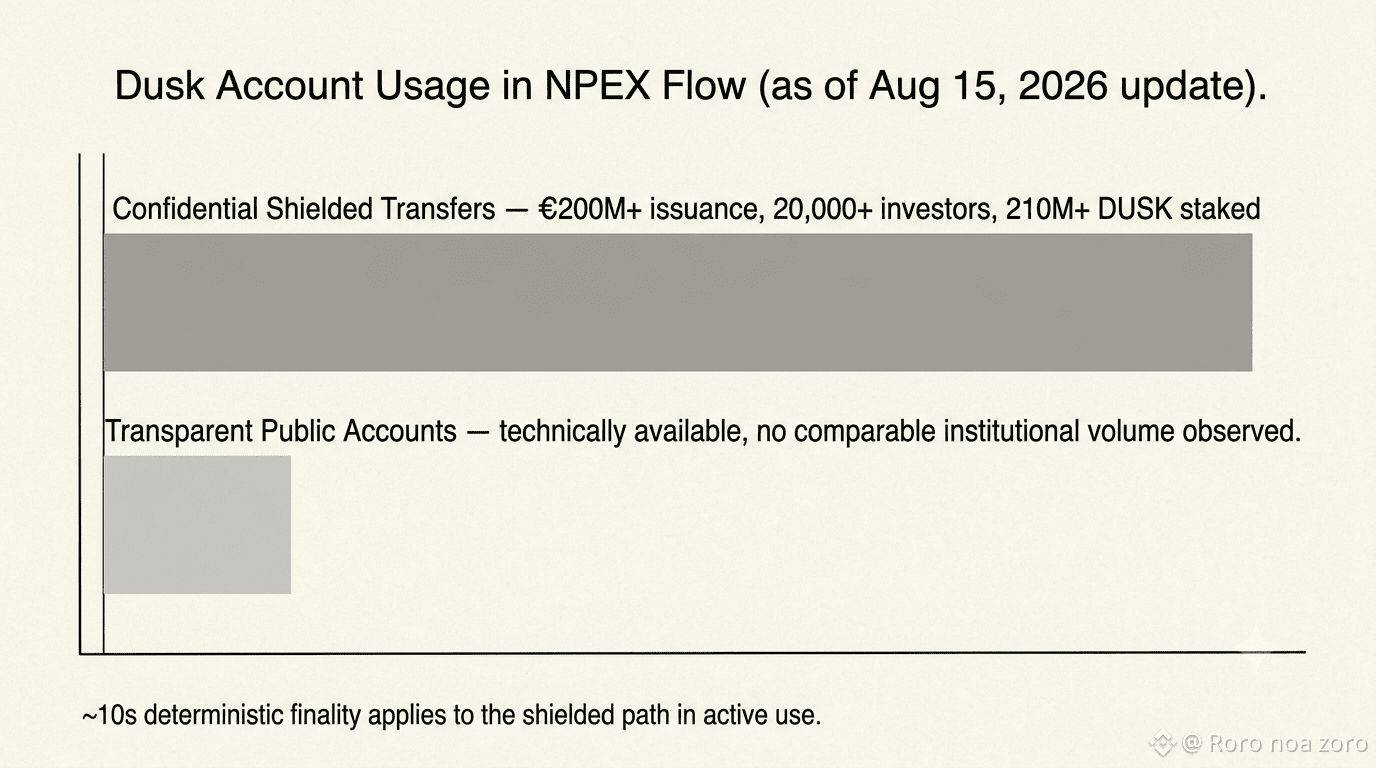Click the chart's vertical axis line
Screen dimensions: 1376x768
point(80,404)
